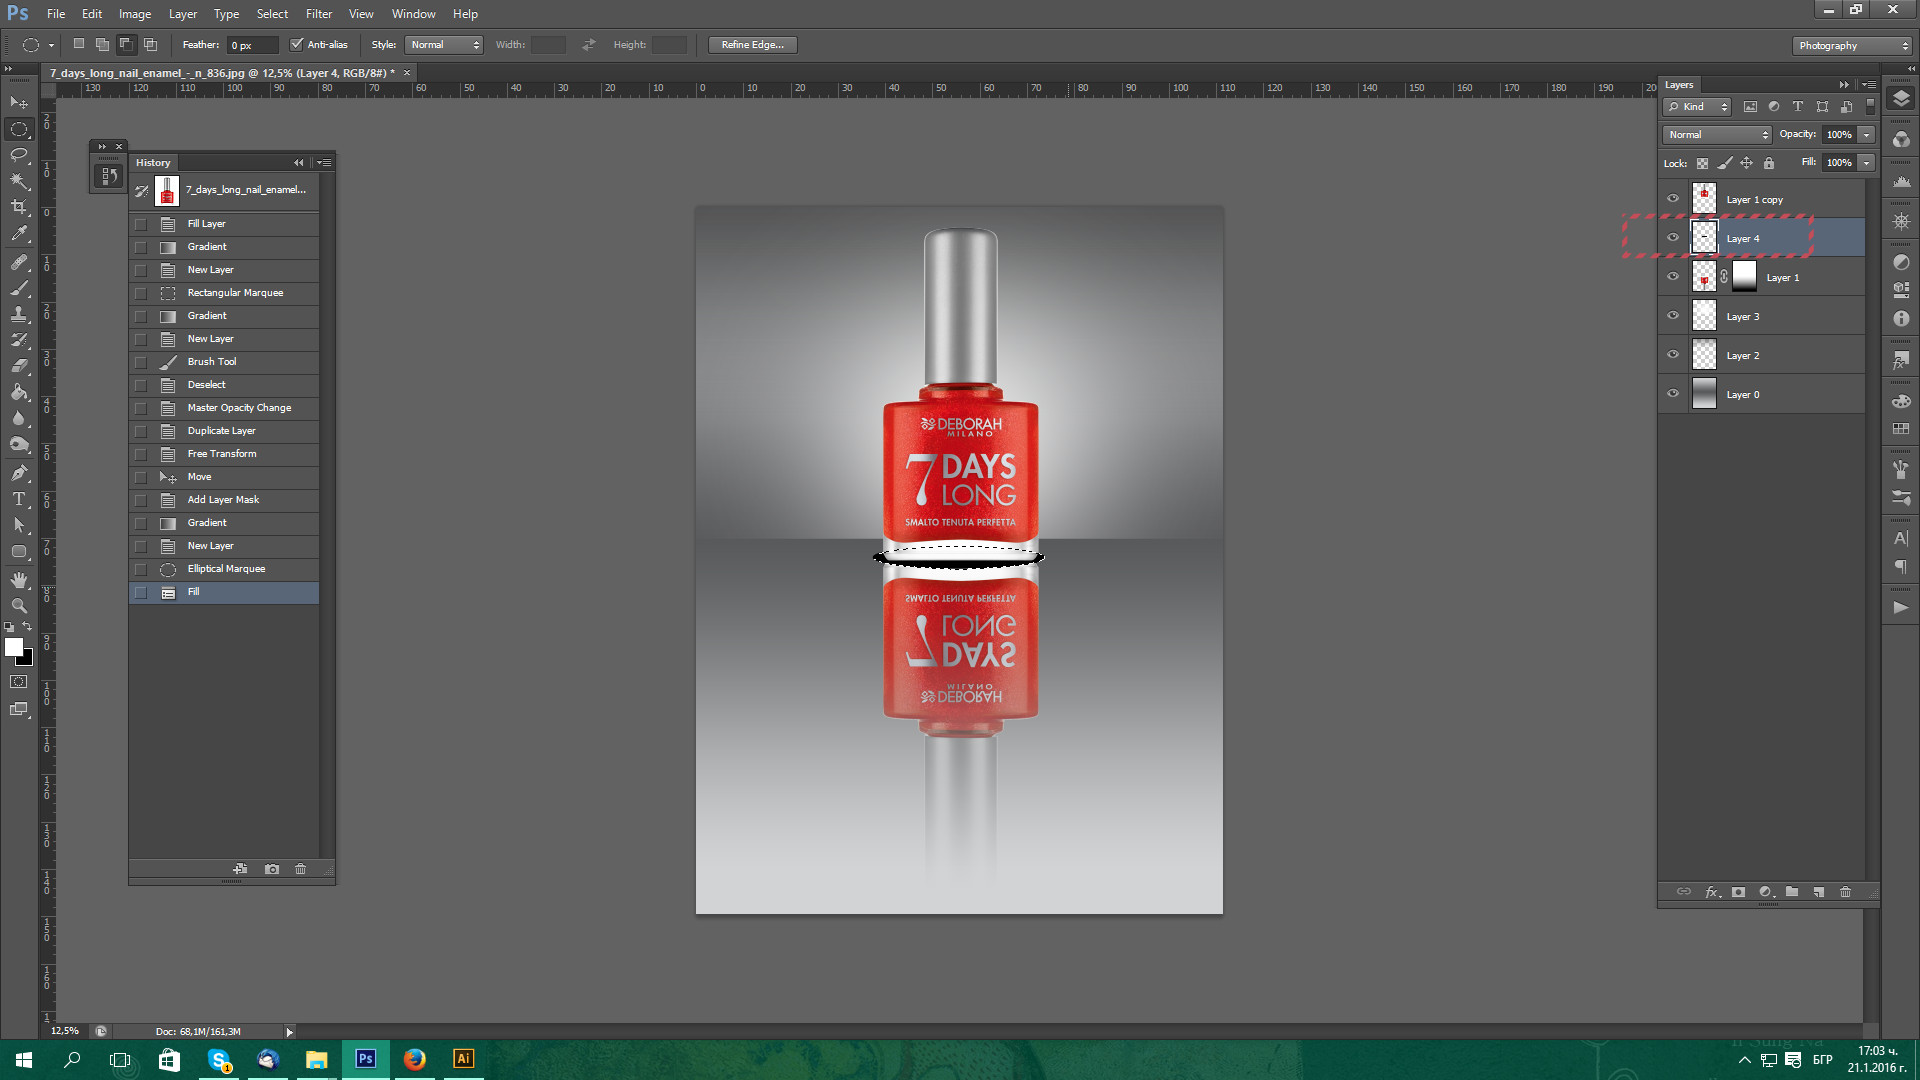Select the document tab 7_days_long_nail_enamel

coord(223,73)
